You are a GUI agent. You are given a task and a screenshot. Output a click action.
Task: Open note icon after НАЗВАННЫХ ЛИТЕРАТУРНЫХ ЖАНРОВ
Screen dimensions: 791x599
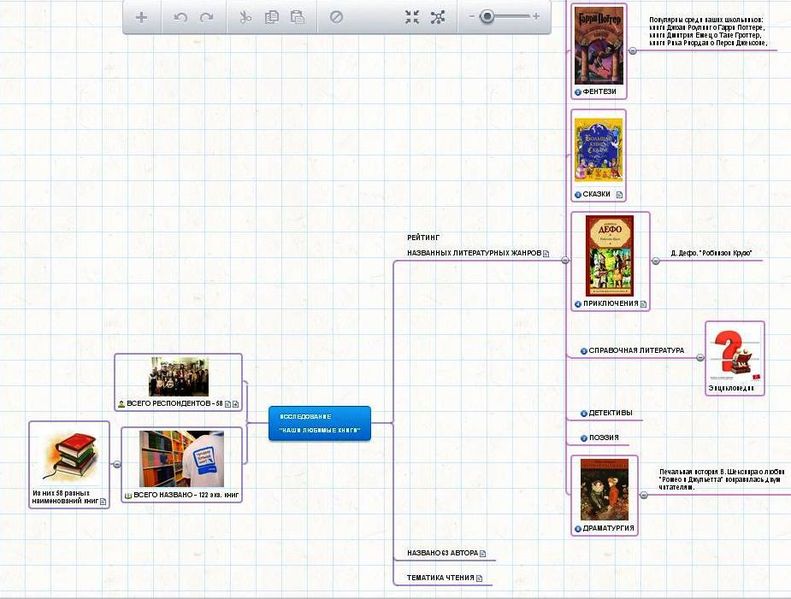(546, 253)
